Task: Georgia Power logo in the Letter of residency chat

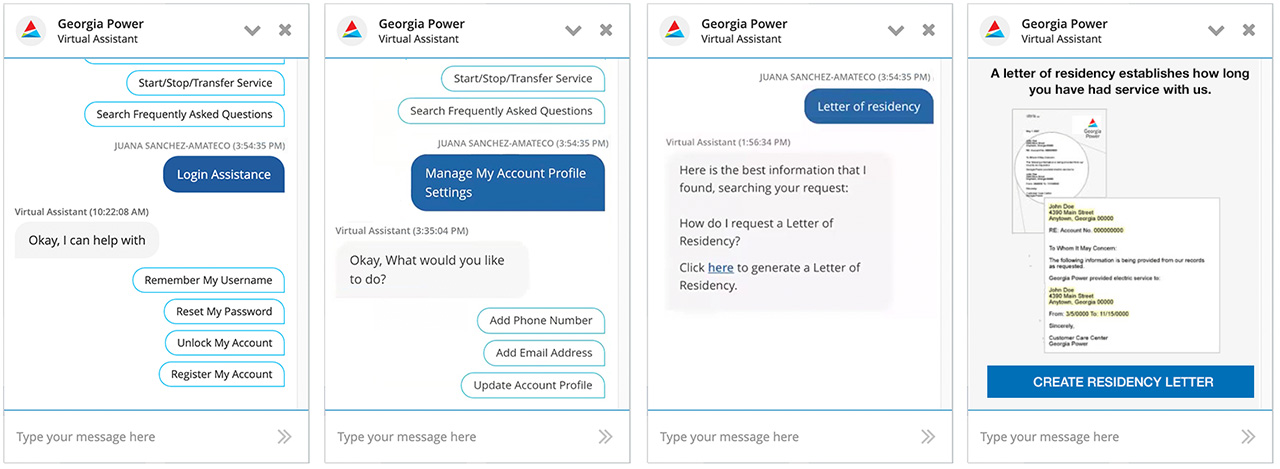Action: tap(675, 31)
